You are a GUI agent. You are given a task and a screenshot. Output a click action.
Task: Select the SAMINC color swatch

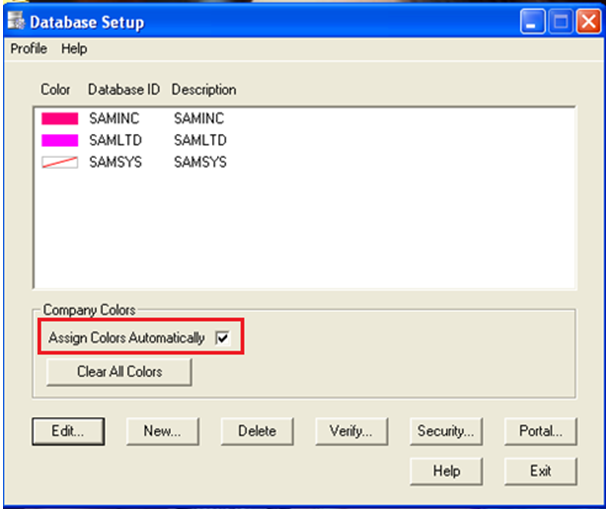click(60, 118)
